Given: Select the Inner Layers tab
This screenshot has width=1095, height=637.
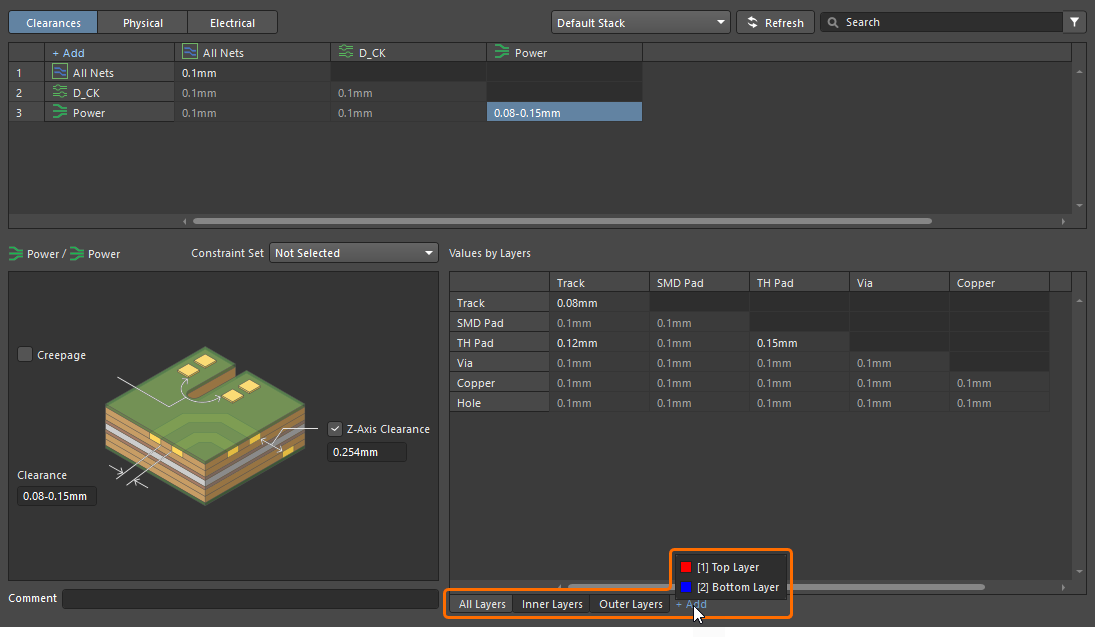Looking at the screenshot, I should pos(552,604).
